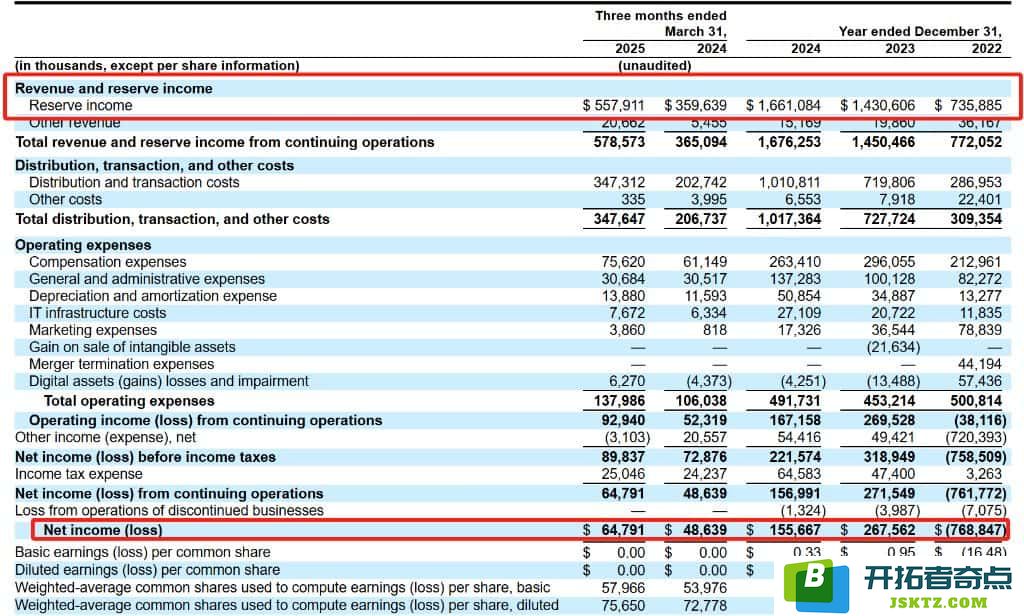Select 'IT infrastructure costs' label
The image size is (1024, 616).
pos(97,313)
